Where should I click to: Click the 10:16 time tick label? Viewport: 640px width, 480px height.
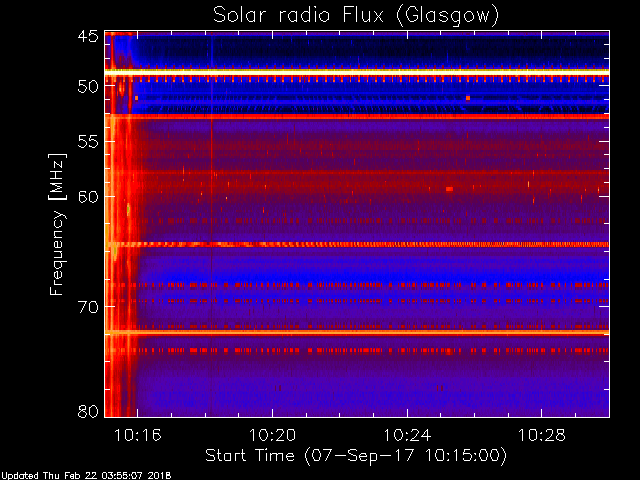138,435
